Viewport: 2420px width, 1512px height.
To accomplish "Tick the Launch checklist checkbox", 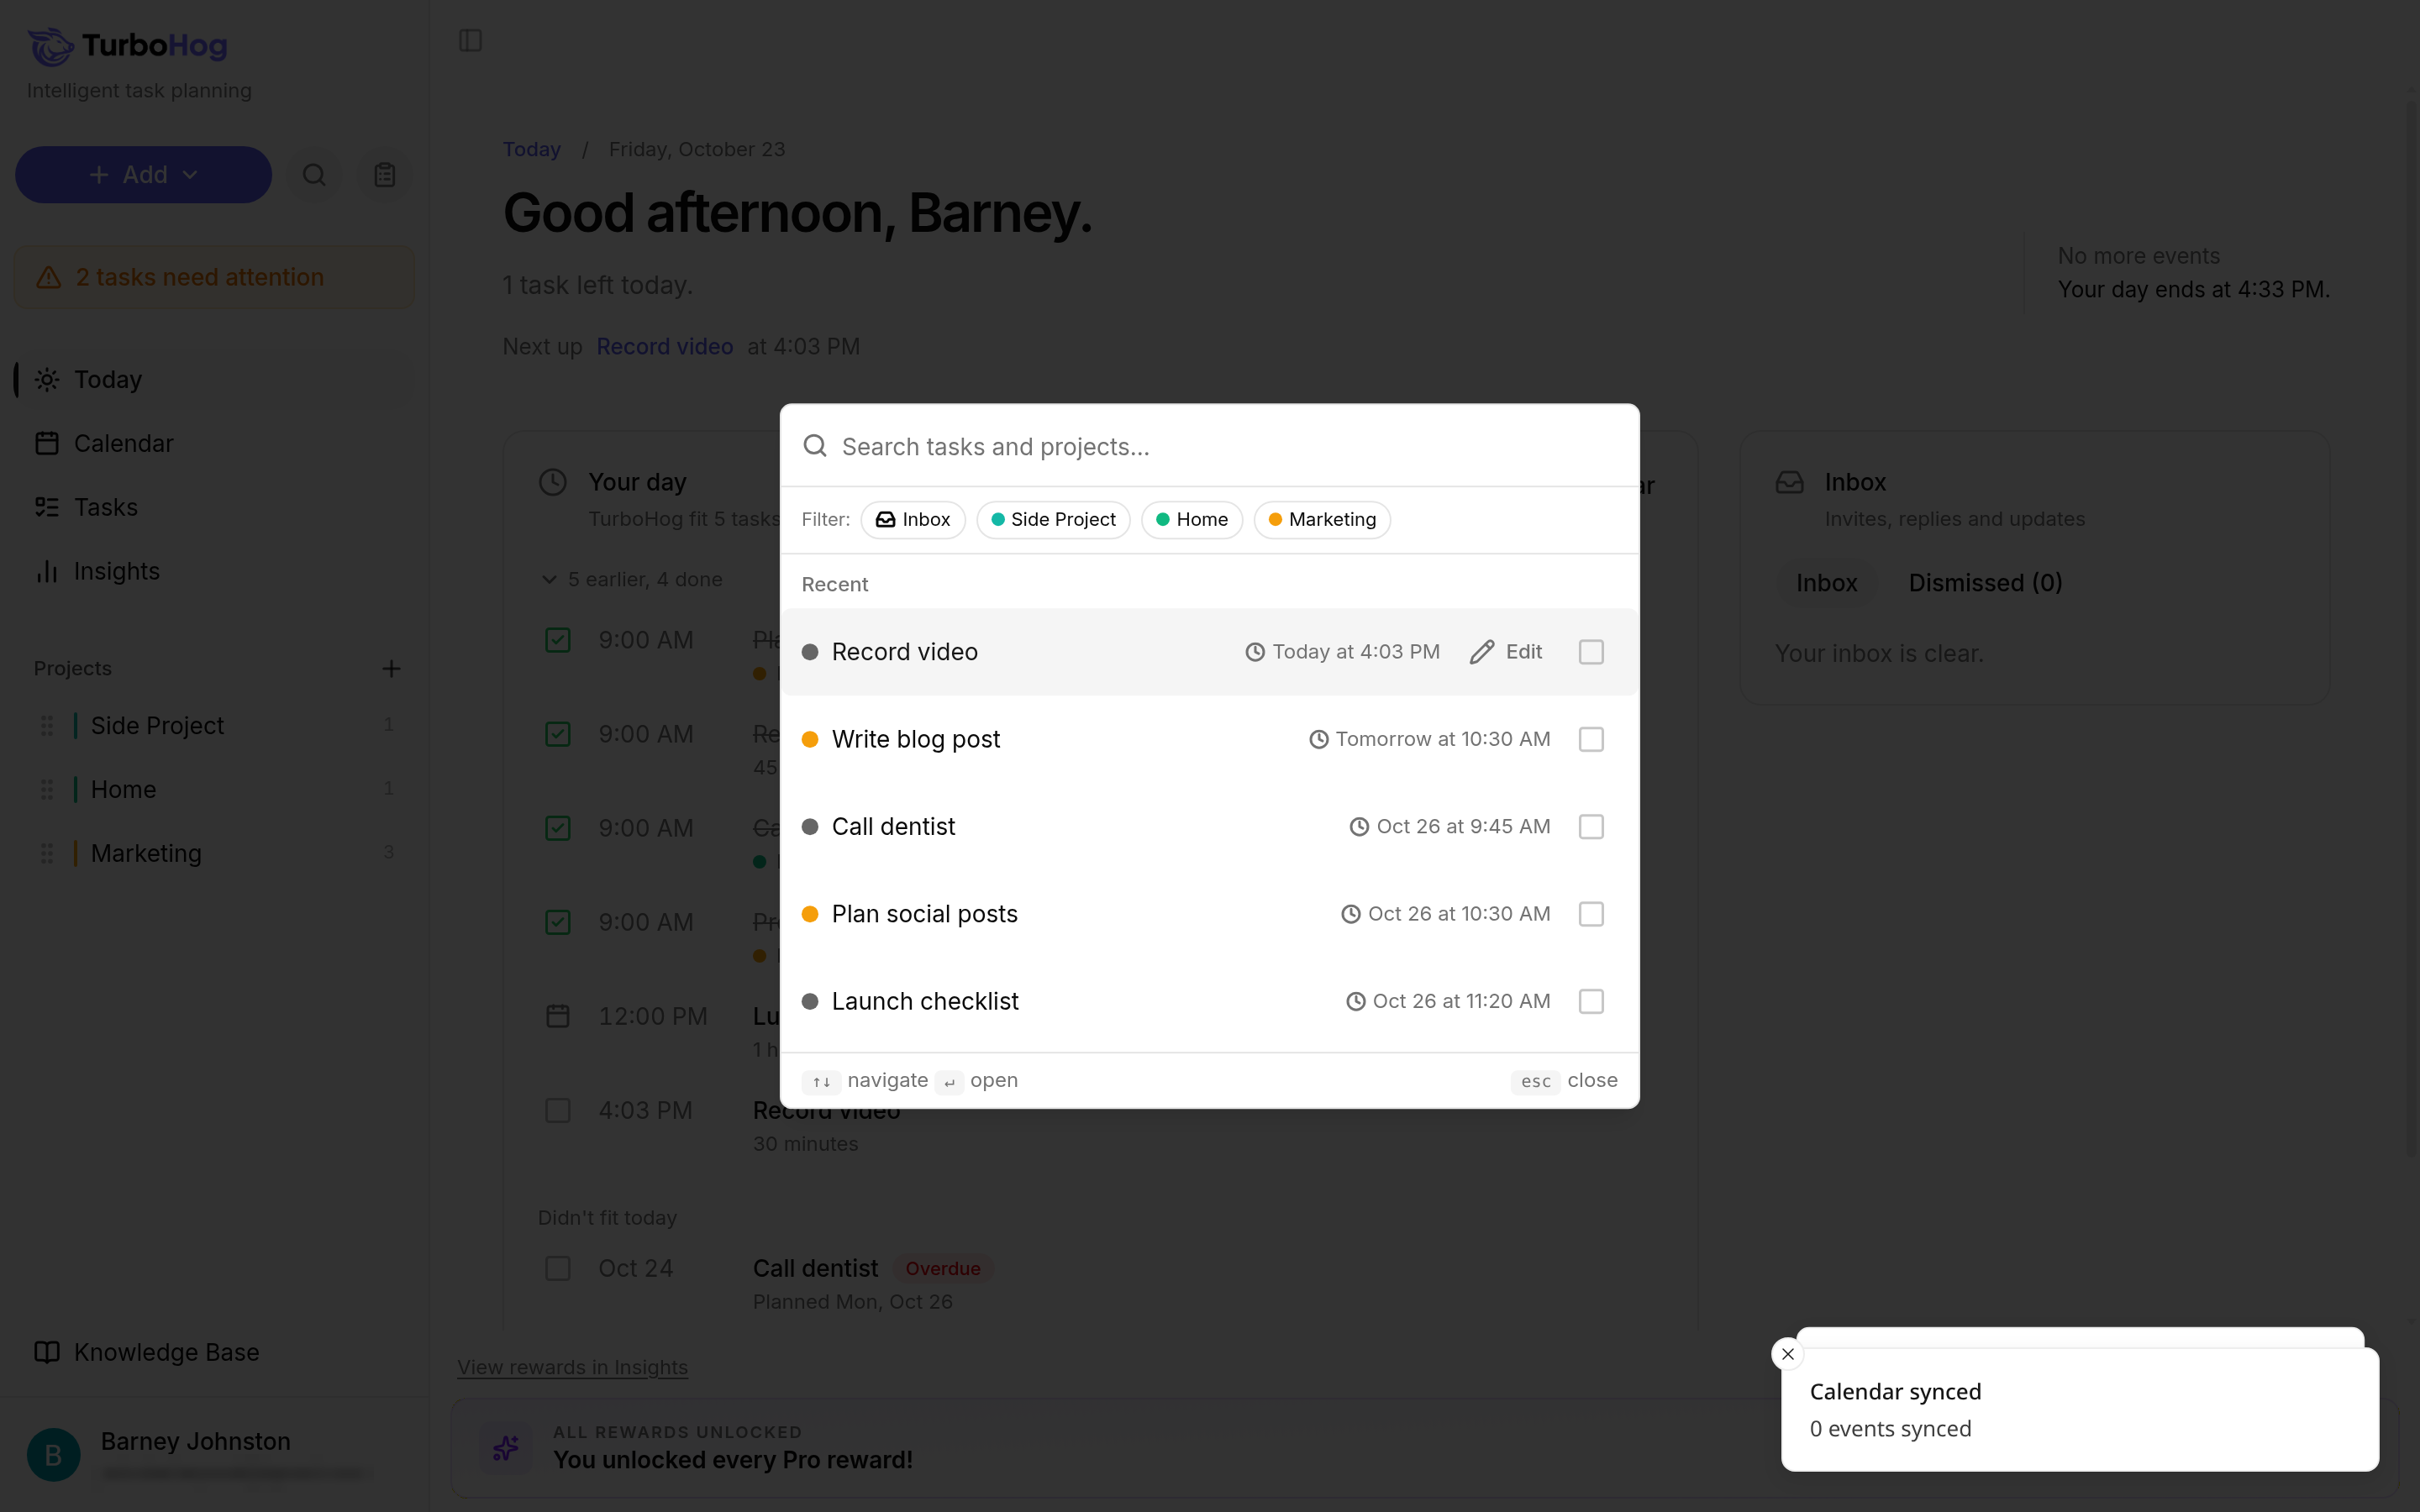I will click(x=1591, y=1001).
